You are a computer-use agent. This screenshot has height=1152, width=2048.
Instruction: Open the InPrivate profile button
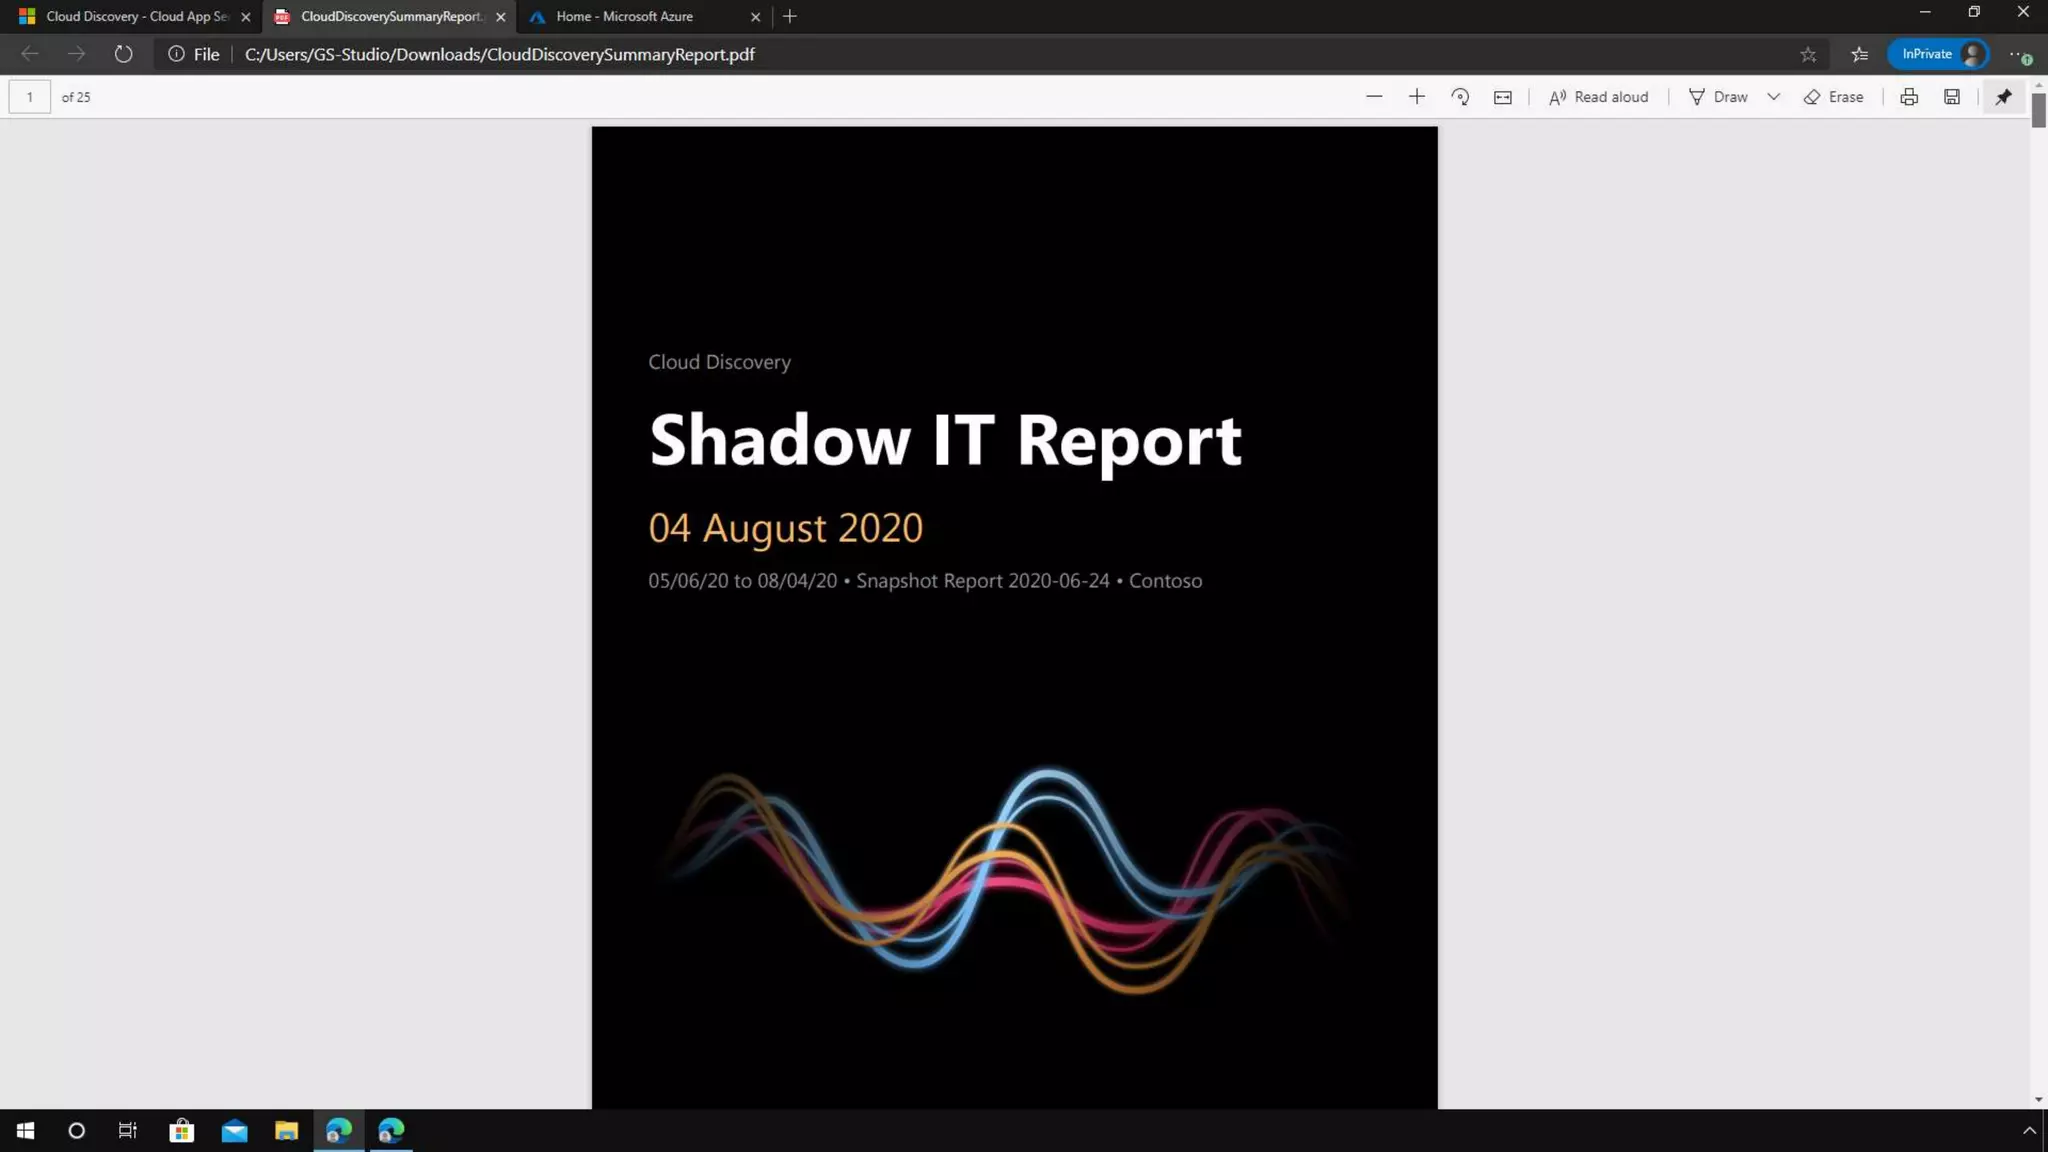point(1938,54)
